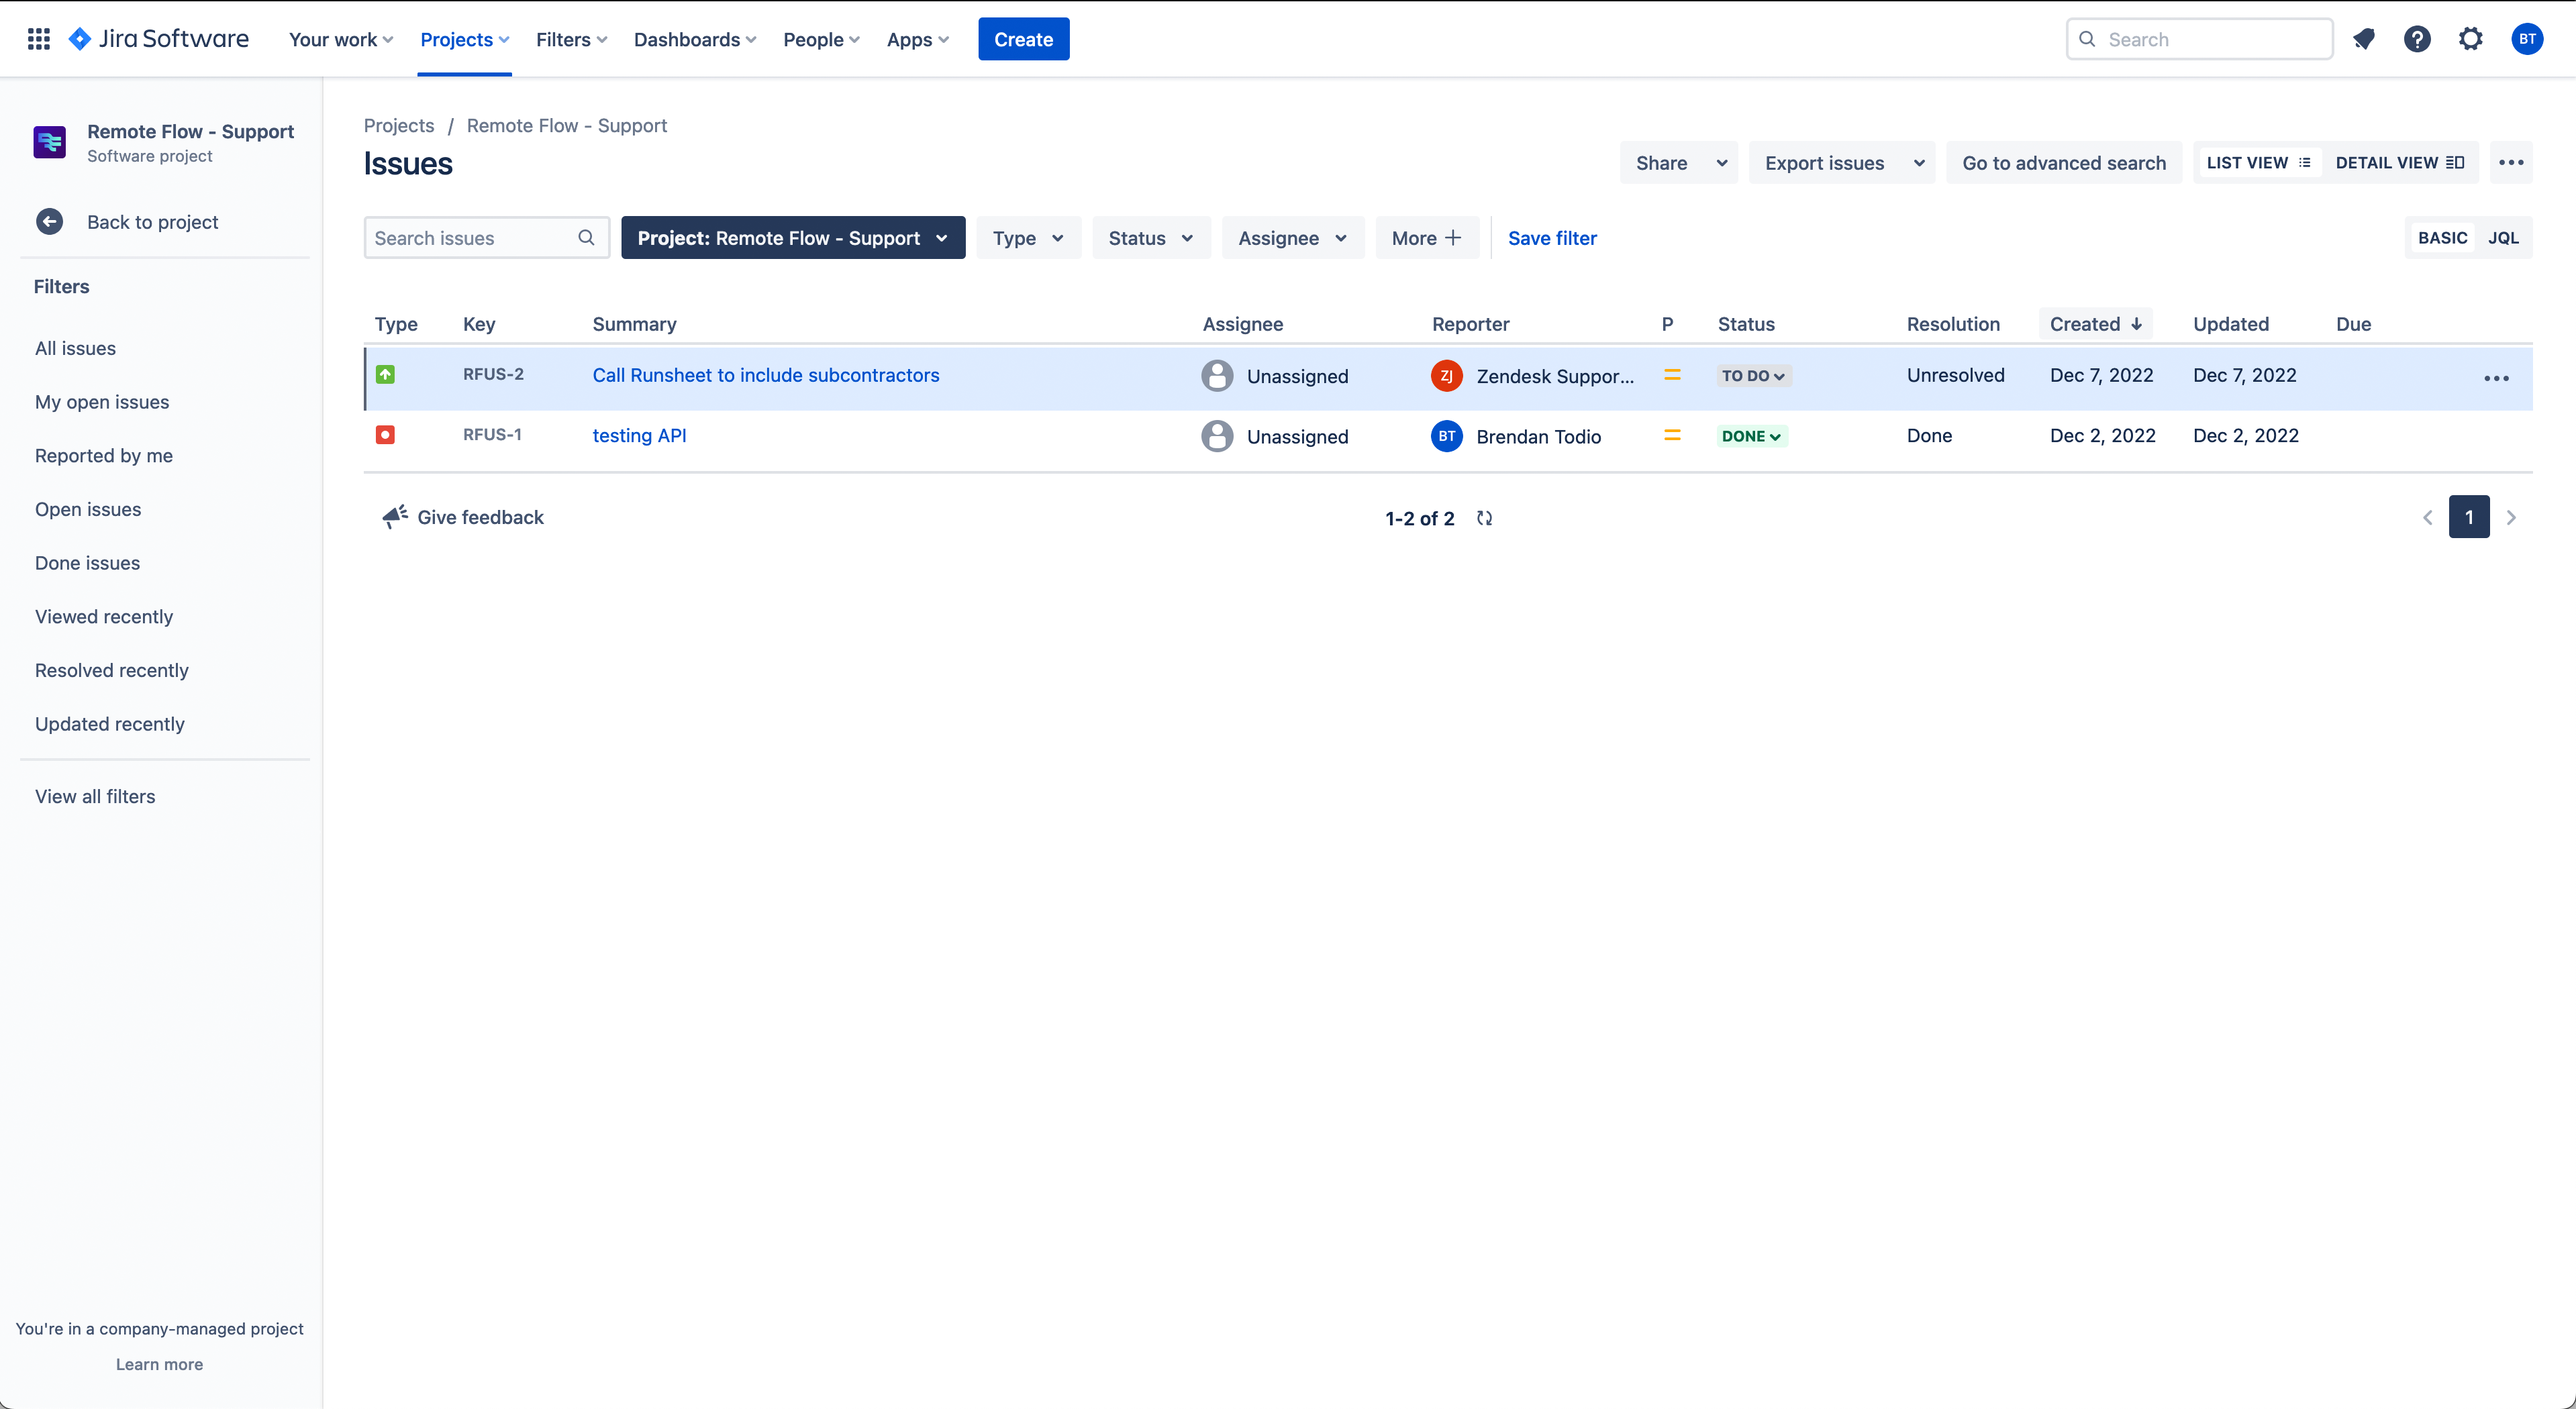
Task: Select Done issues filter in sidebar
Action: pyautogui.click(x=87, y=563)
